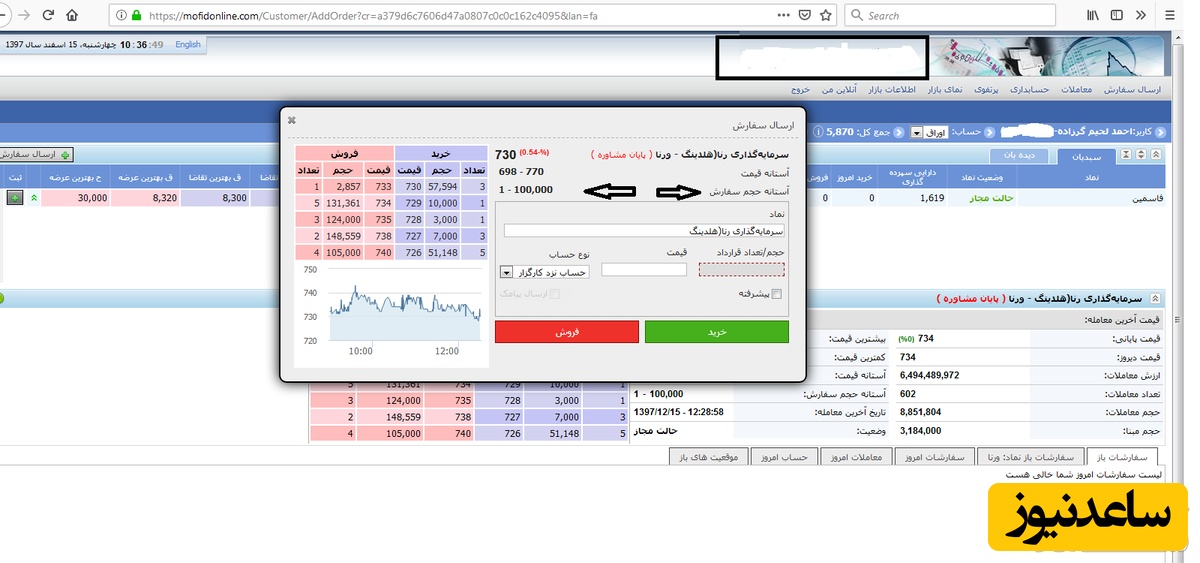Open the پرتفوی menu
The image size is (1200, 563).
[965, 90]
